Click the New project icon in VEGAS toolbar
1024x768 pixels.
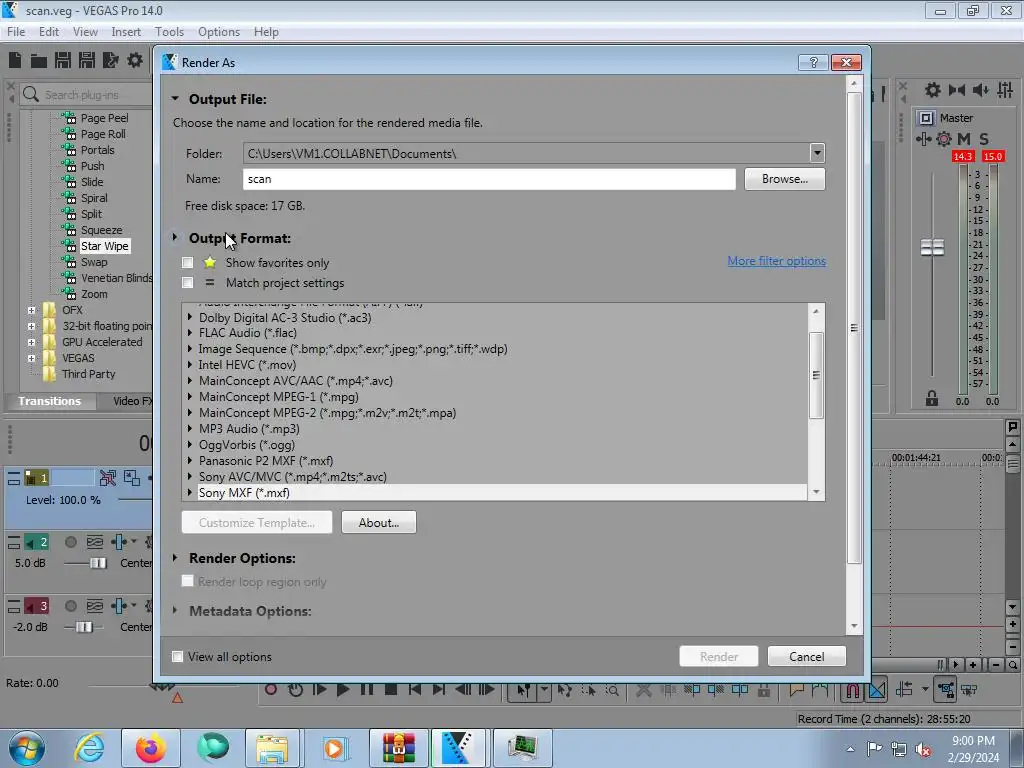tap(15, 61)
